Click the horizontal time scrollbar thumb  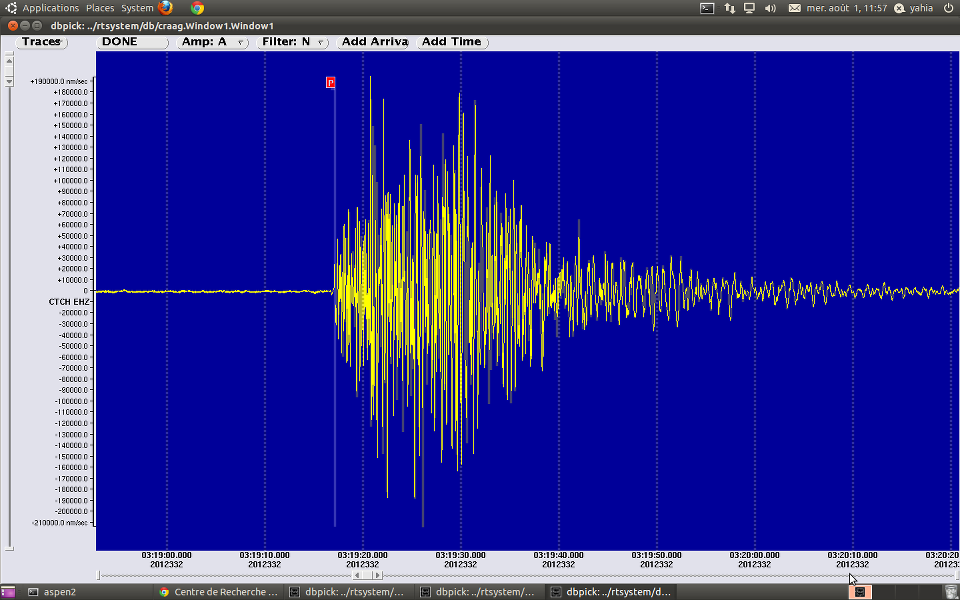coord(366,575)
